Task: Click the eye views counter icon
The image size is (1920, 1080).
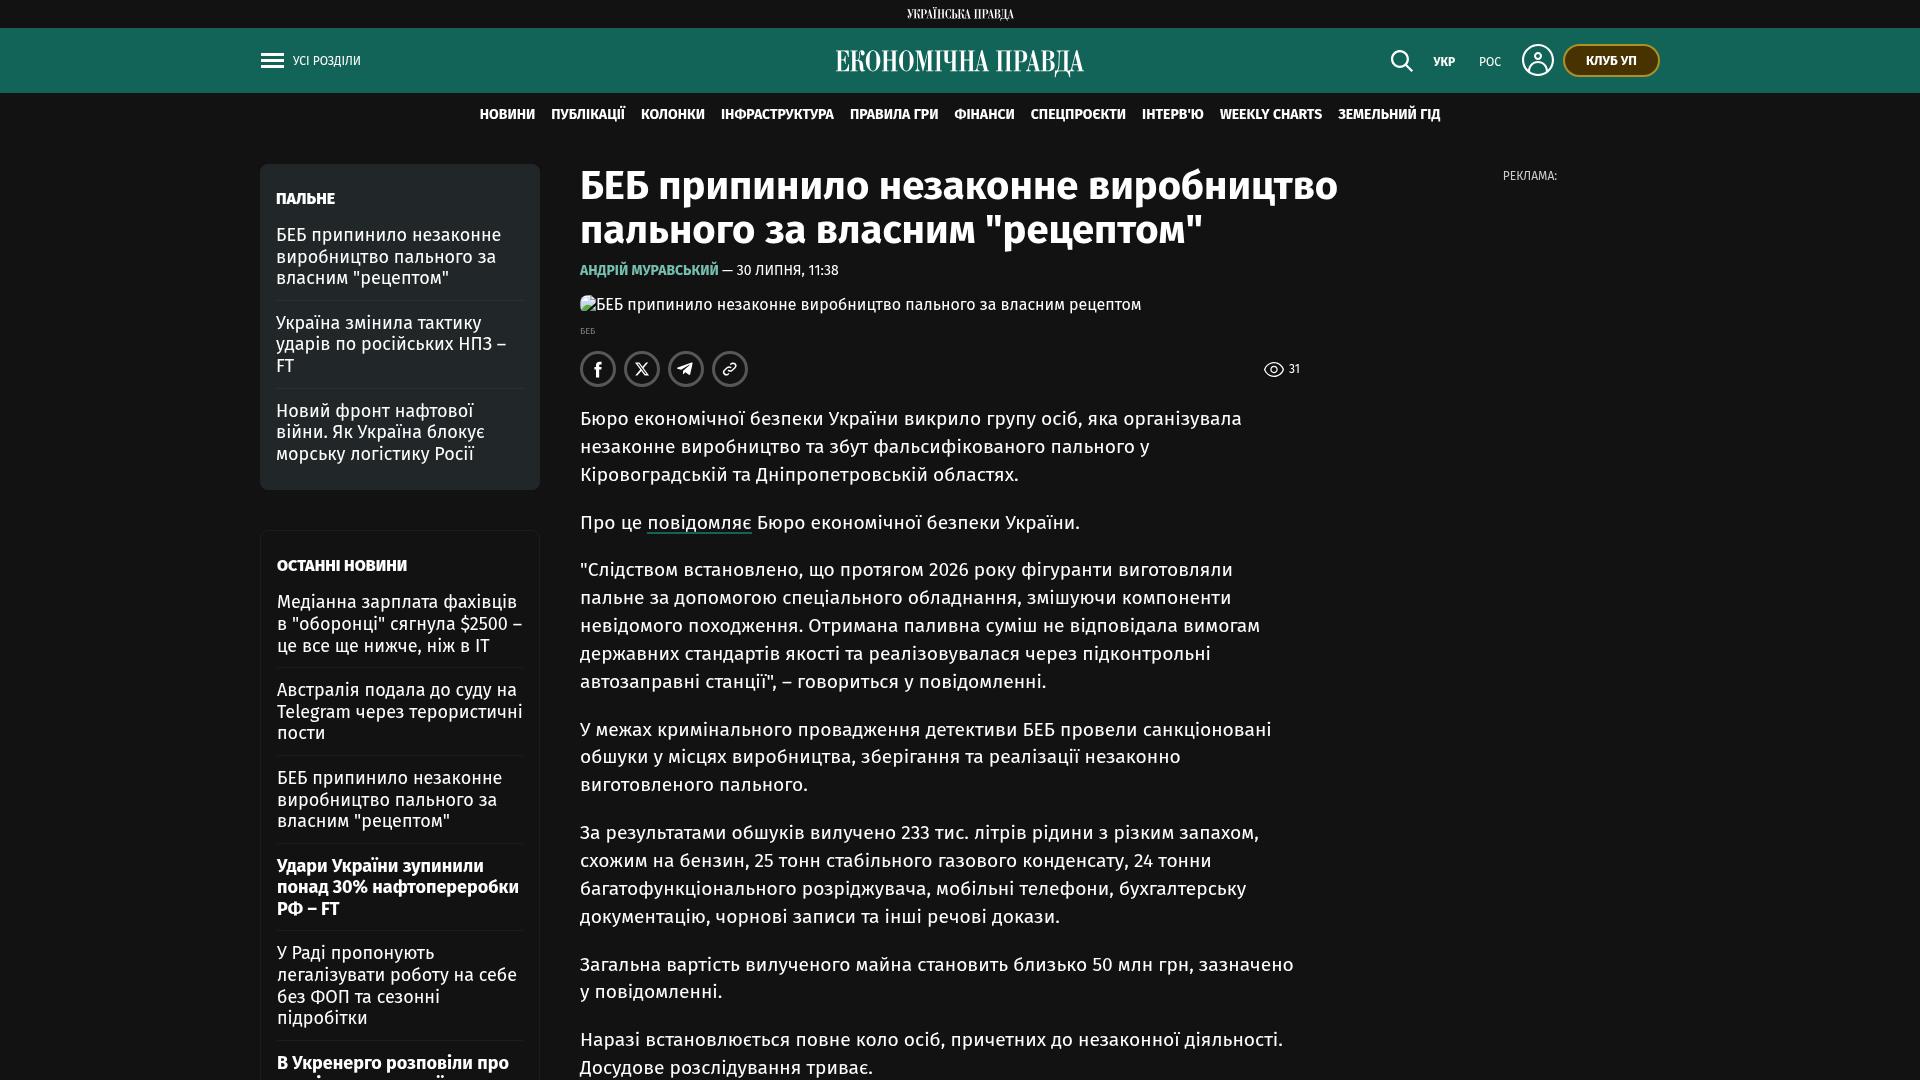Action: [1273, 370]
